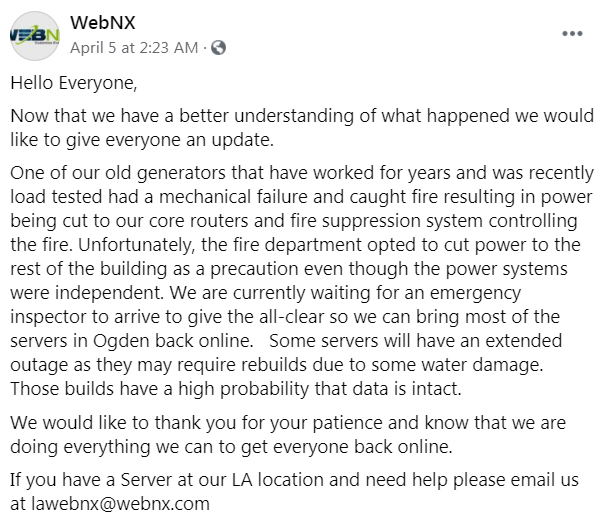Click the word 'Unfortunately,' in the post text

pos(136,245)
